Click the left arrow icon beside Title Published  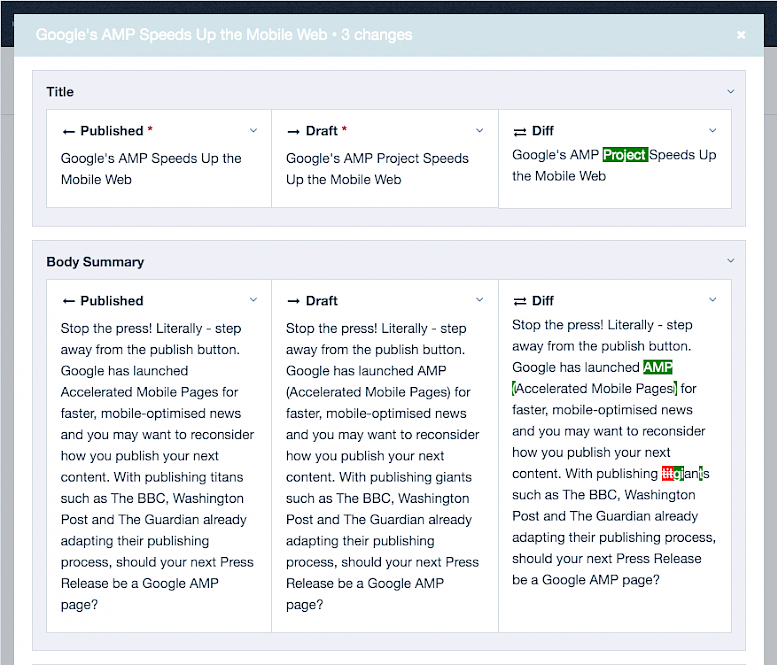pos(68,131)
